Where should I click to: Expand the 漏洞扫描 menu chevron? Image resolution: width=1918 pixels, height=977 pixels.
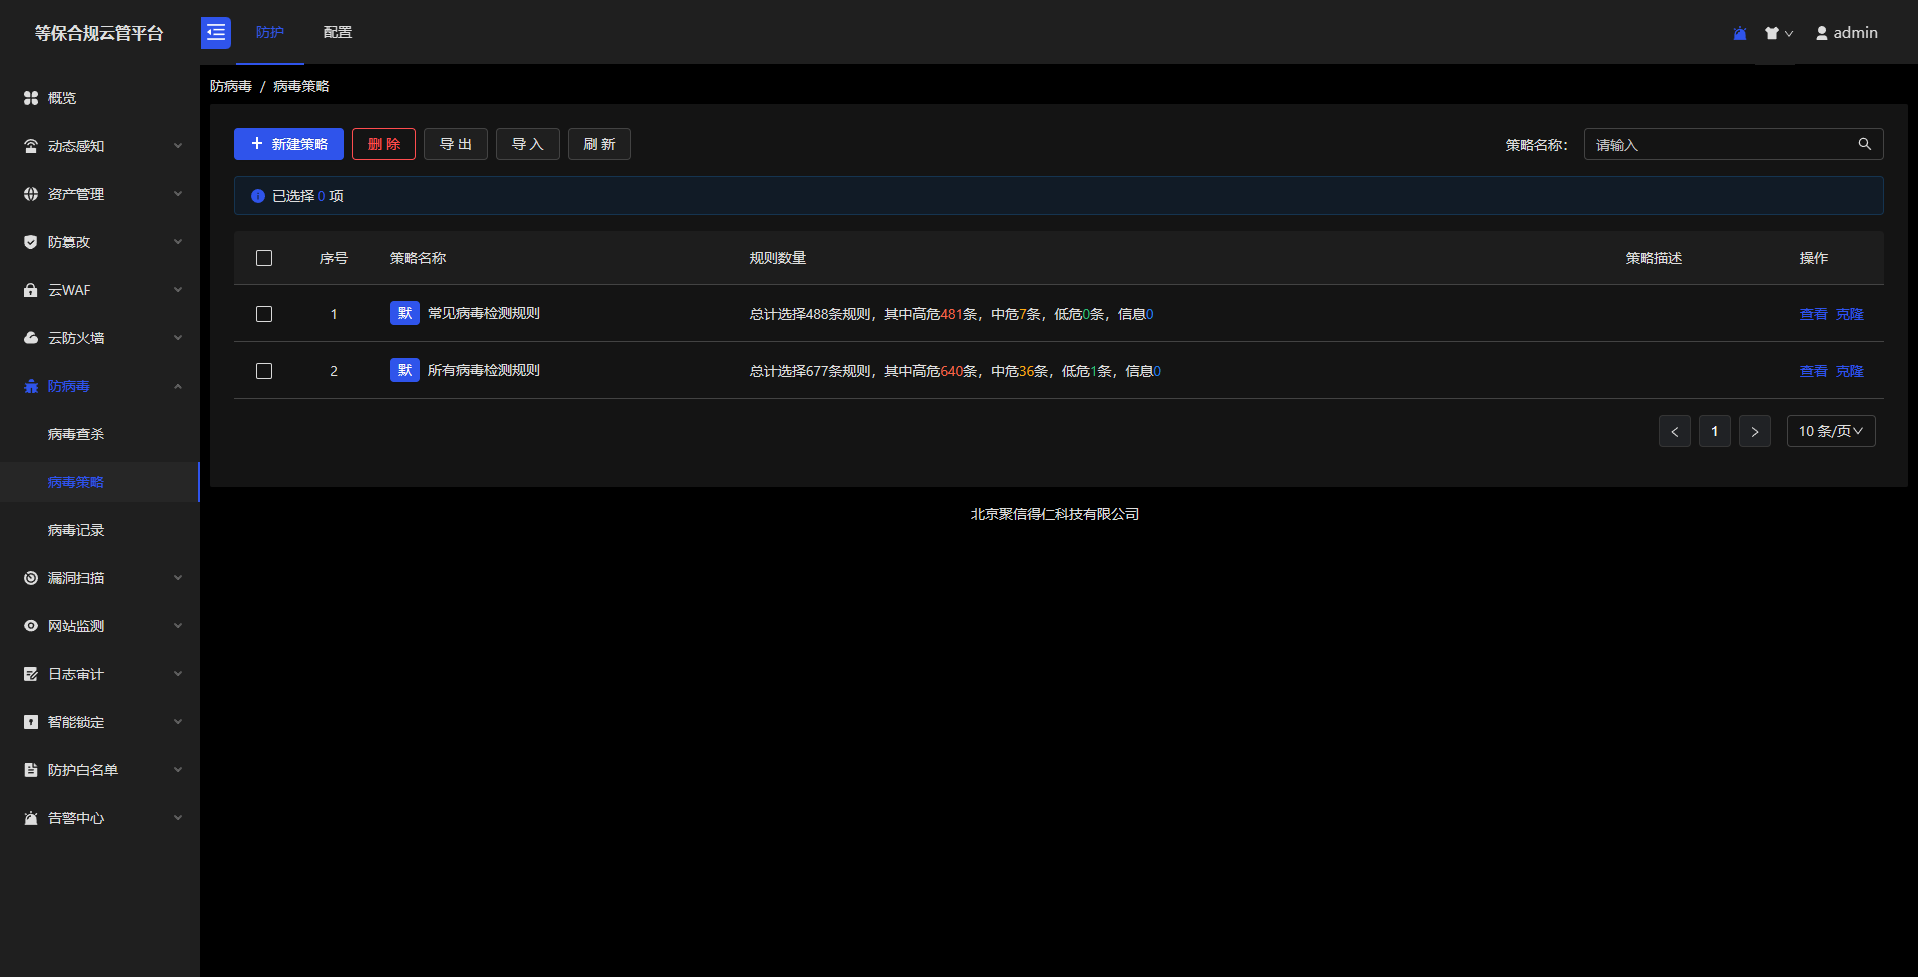pyautogui.click(x=178, y=578)
